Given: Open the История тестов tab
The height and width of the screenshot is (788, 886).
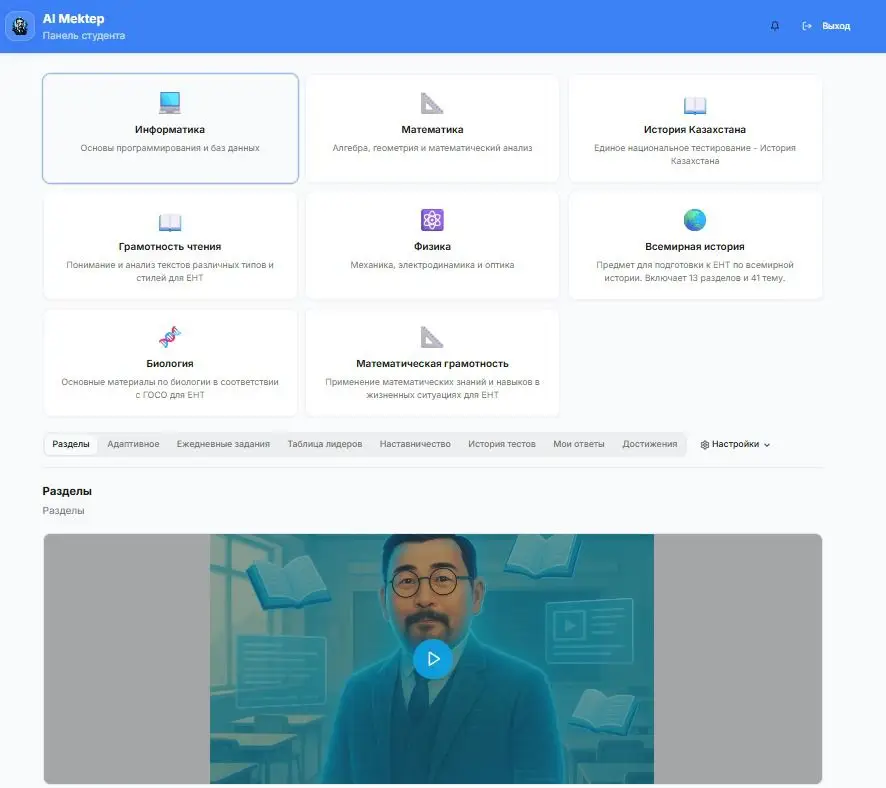Looking at the screenshot, I should click(501, 444).
